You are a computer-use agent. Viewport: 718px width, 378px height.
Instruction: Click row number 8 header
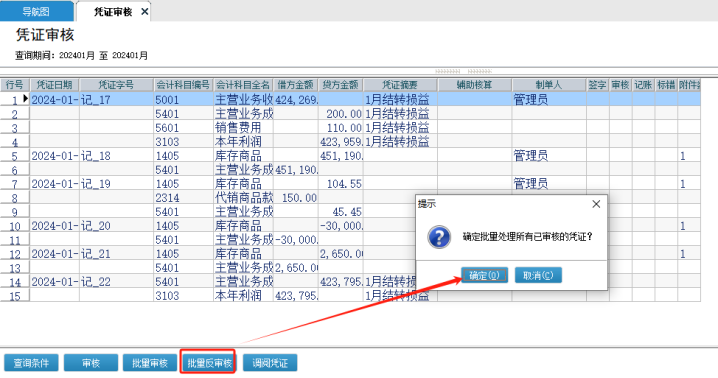(x=15, y=198)
